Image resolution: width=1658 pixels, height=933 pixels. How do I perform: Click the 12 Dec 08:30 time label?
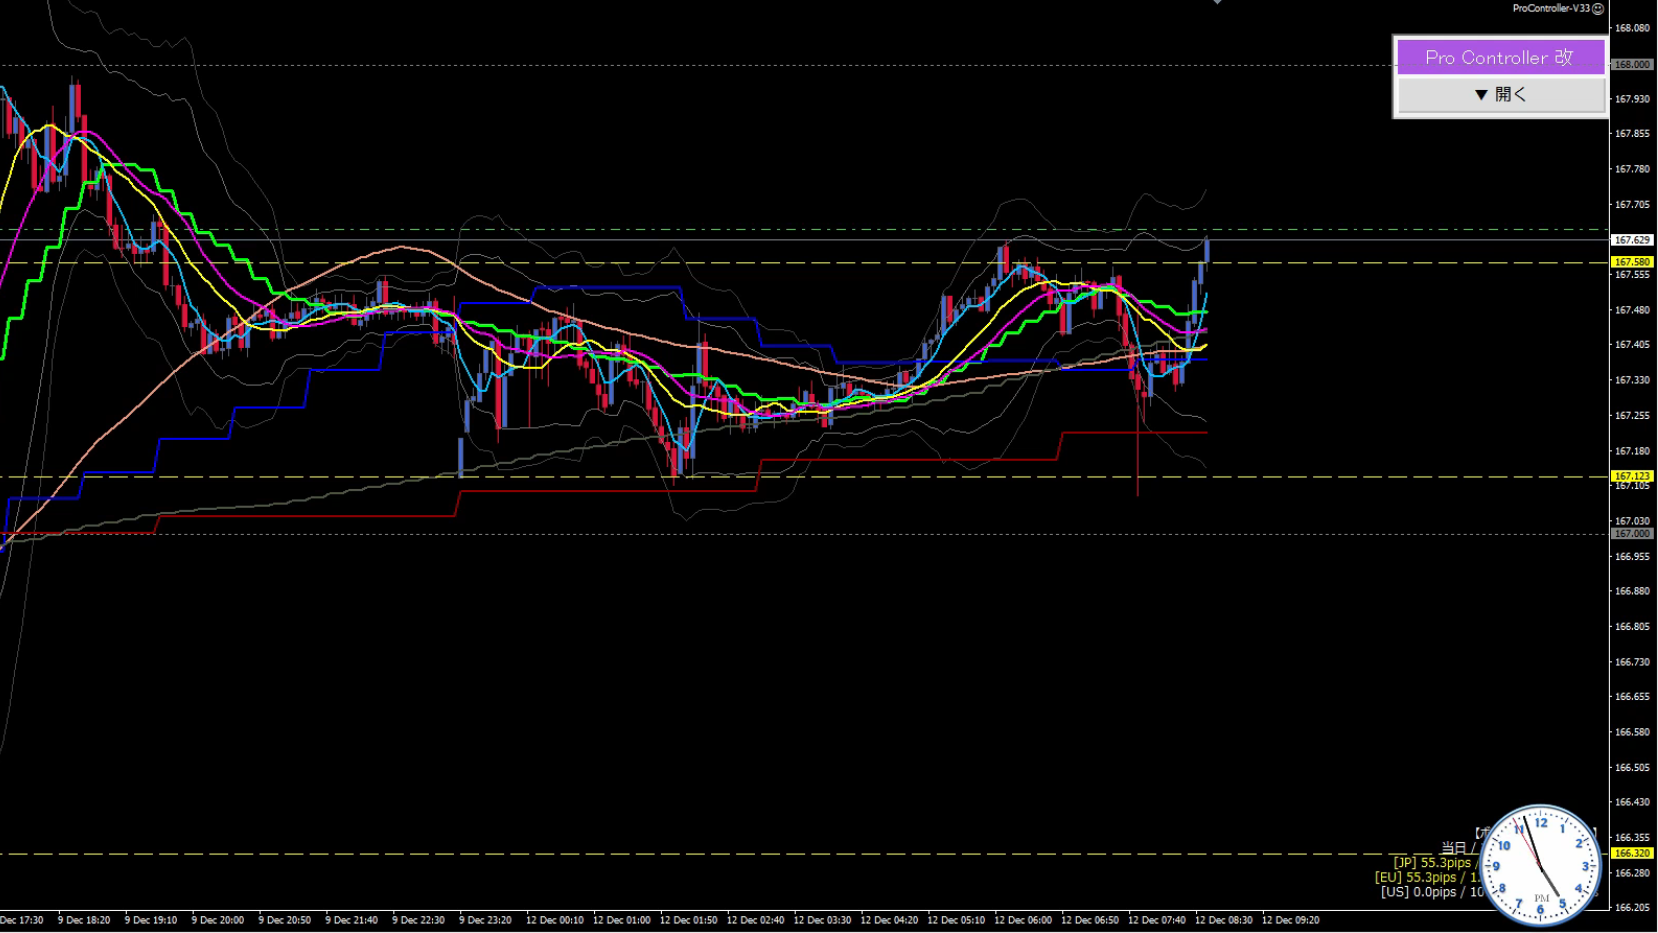point(1225,920)
